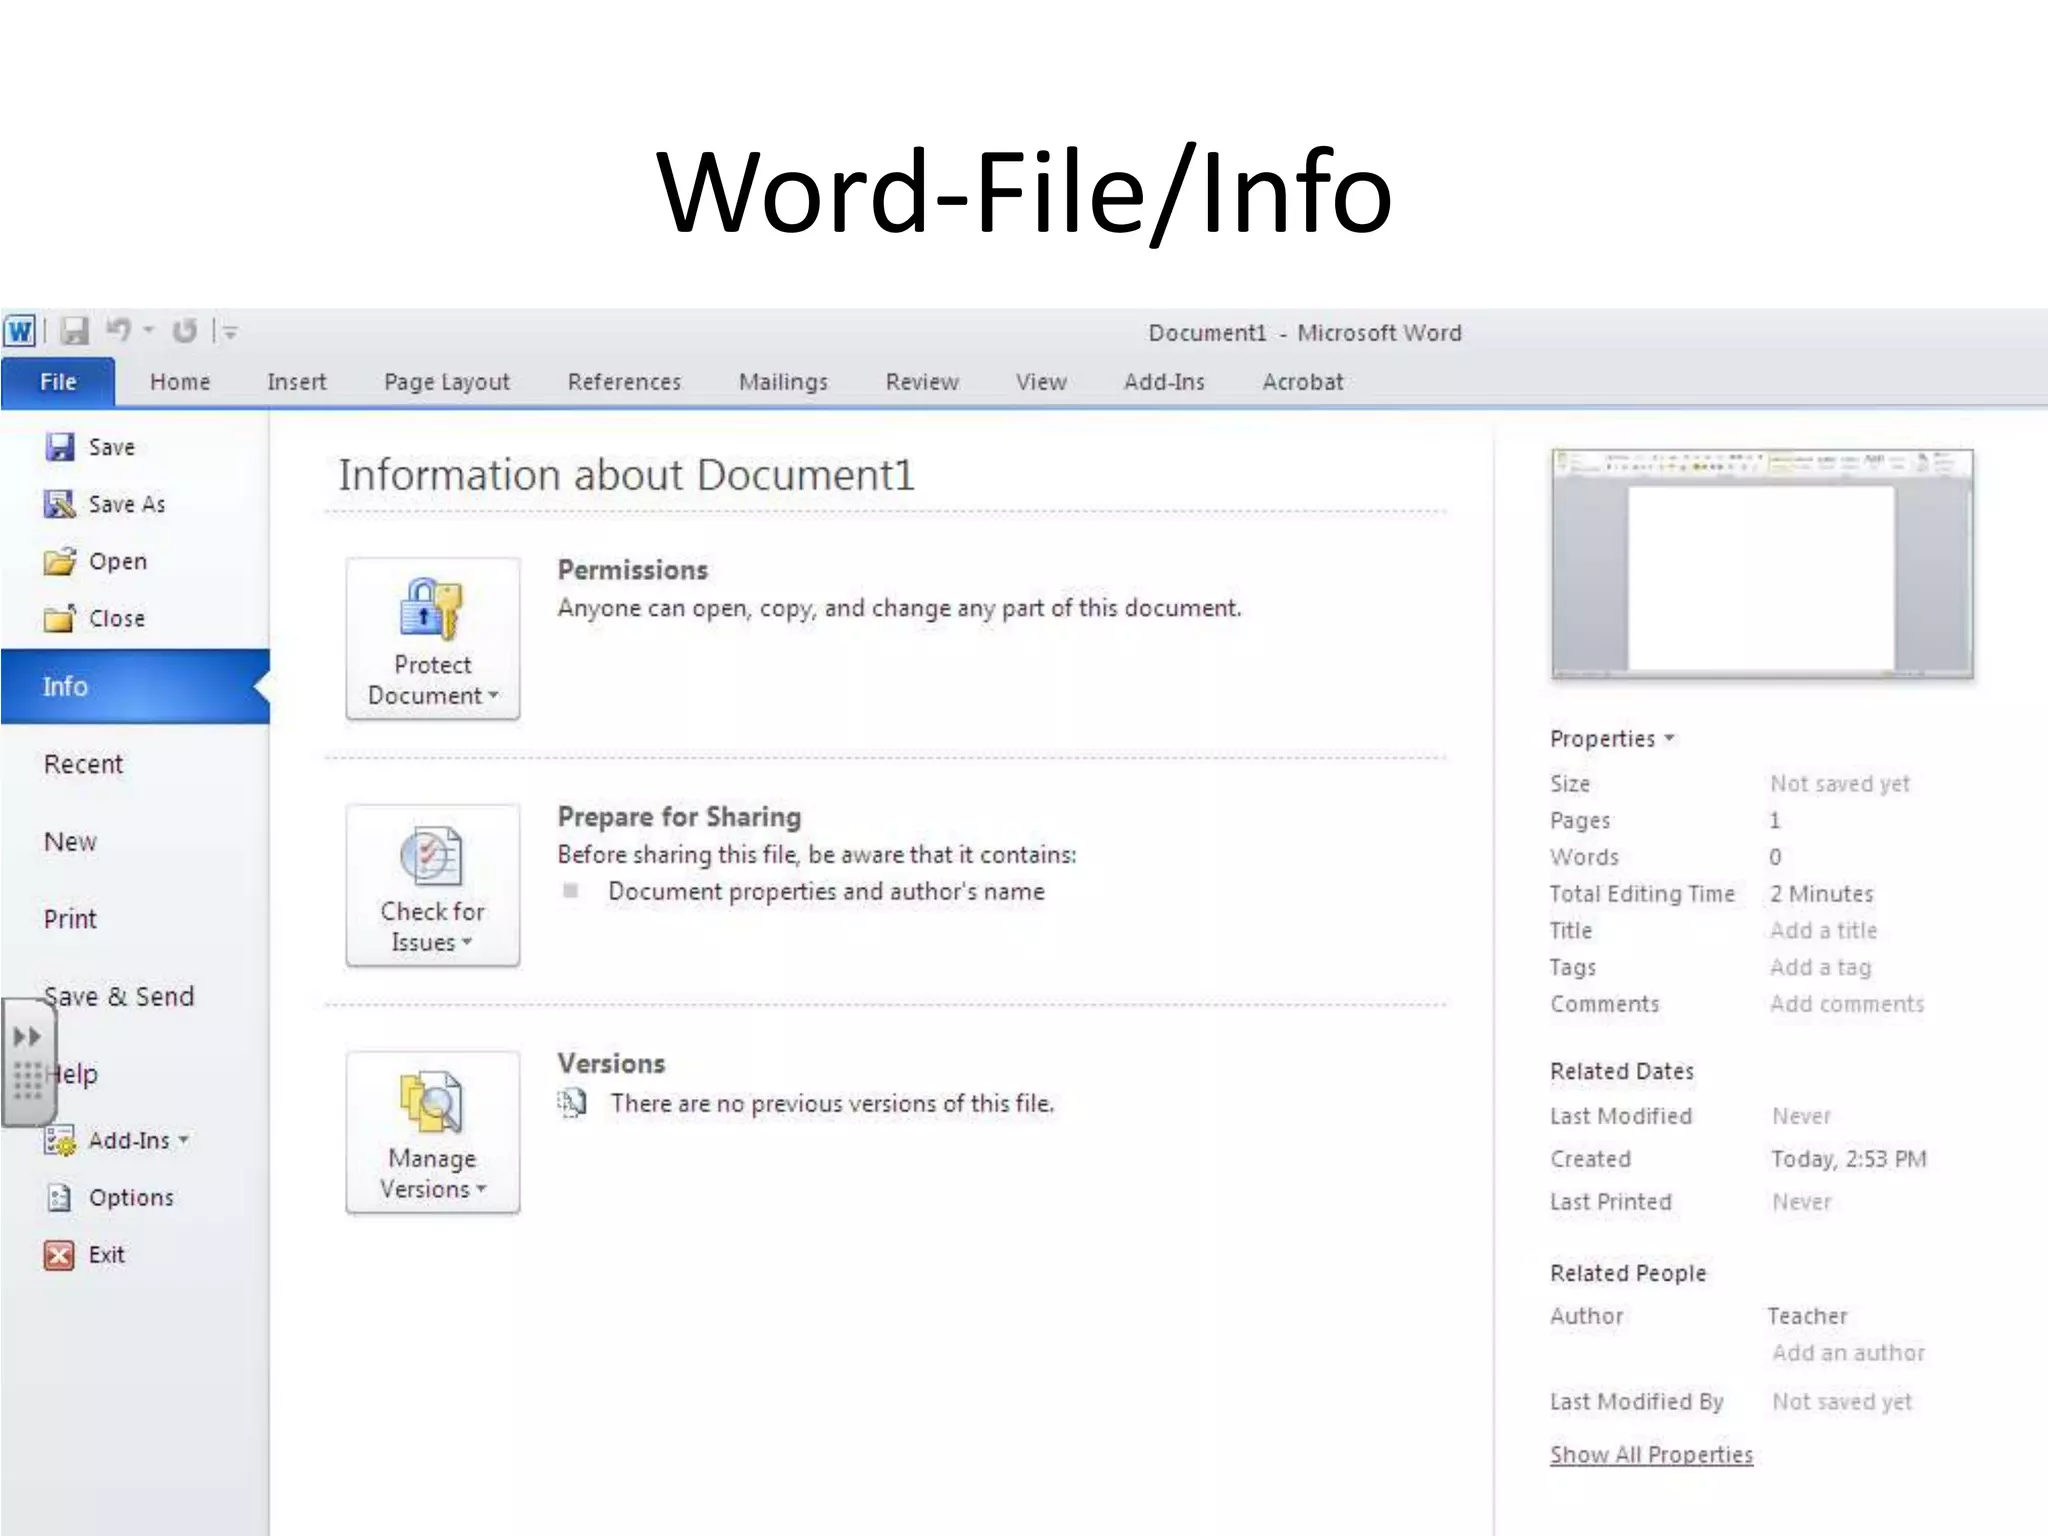The height and width of the screenshot is (1536, 2048).
Task: Open the File tab
Action: coord(58,382)
